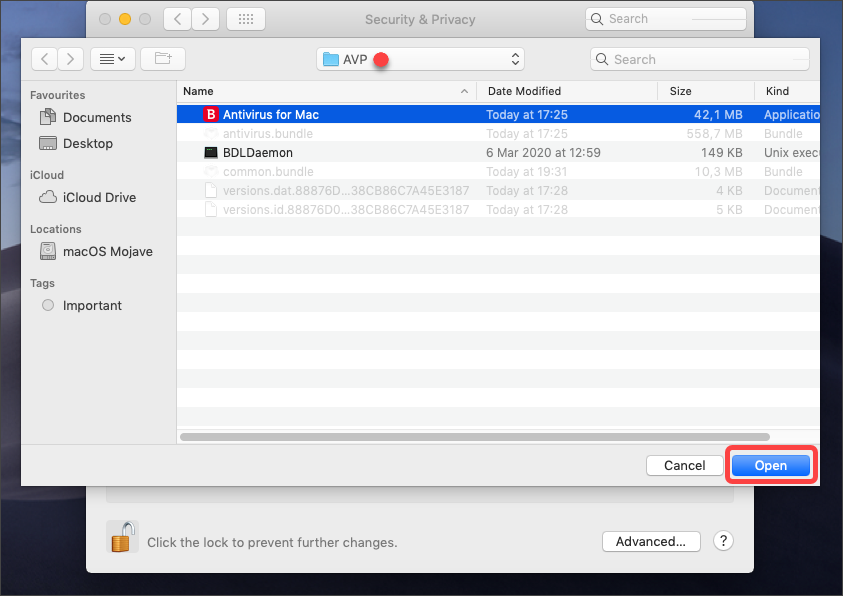843x596 pixels.
Task: Click the Desktop icon in sidebar
Action: 48,143
